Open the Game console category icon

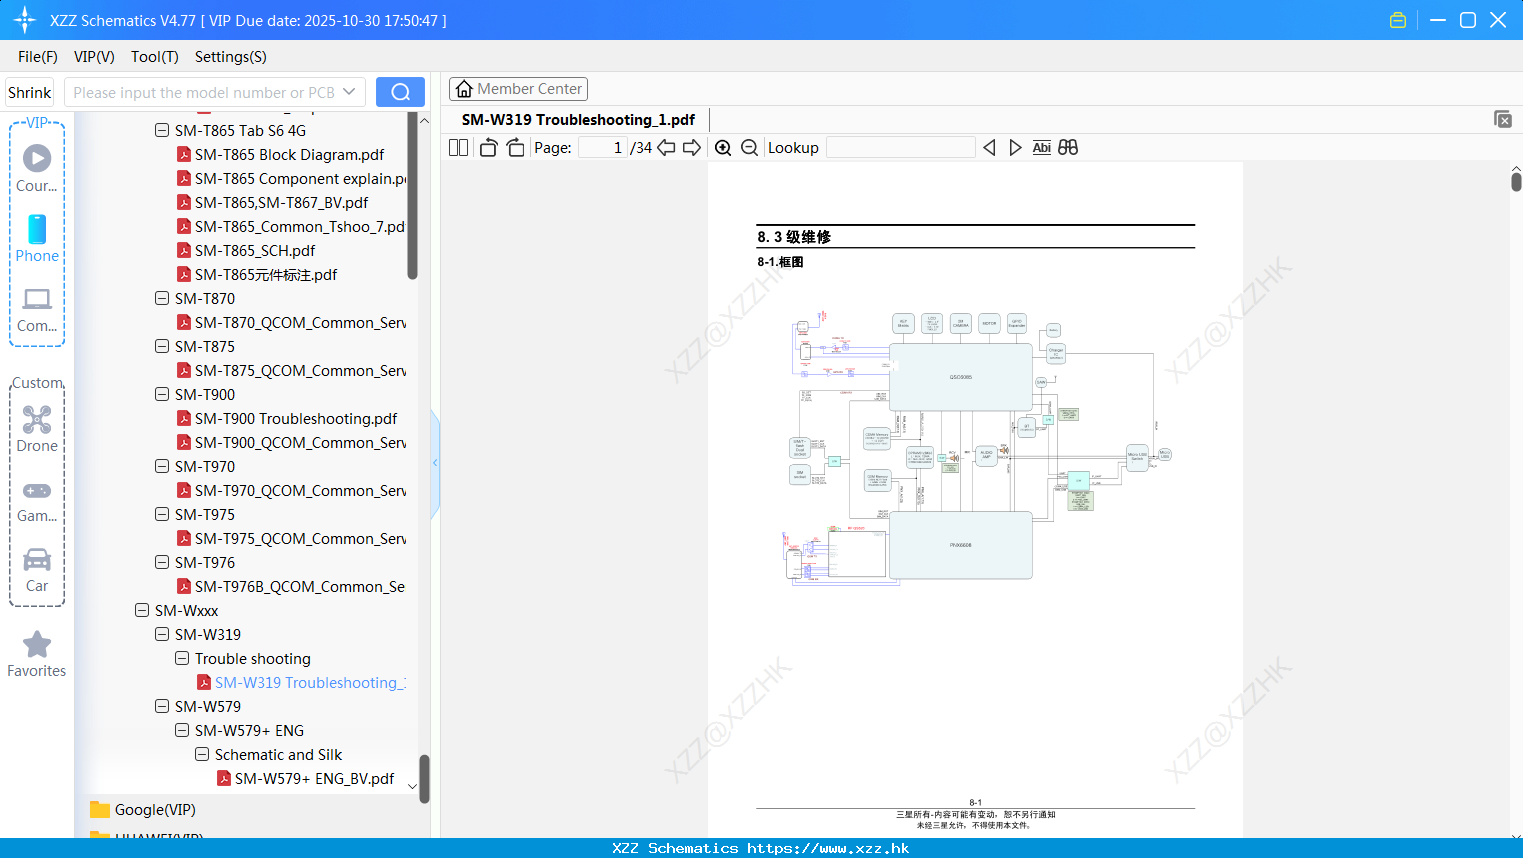point(37,500)
